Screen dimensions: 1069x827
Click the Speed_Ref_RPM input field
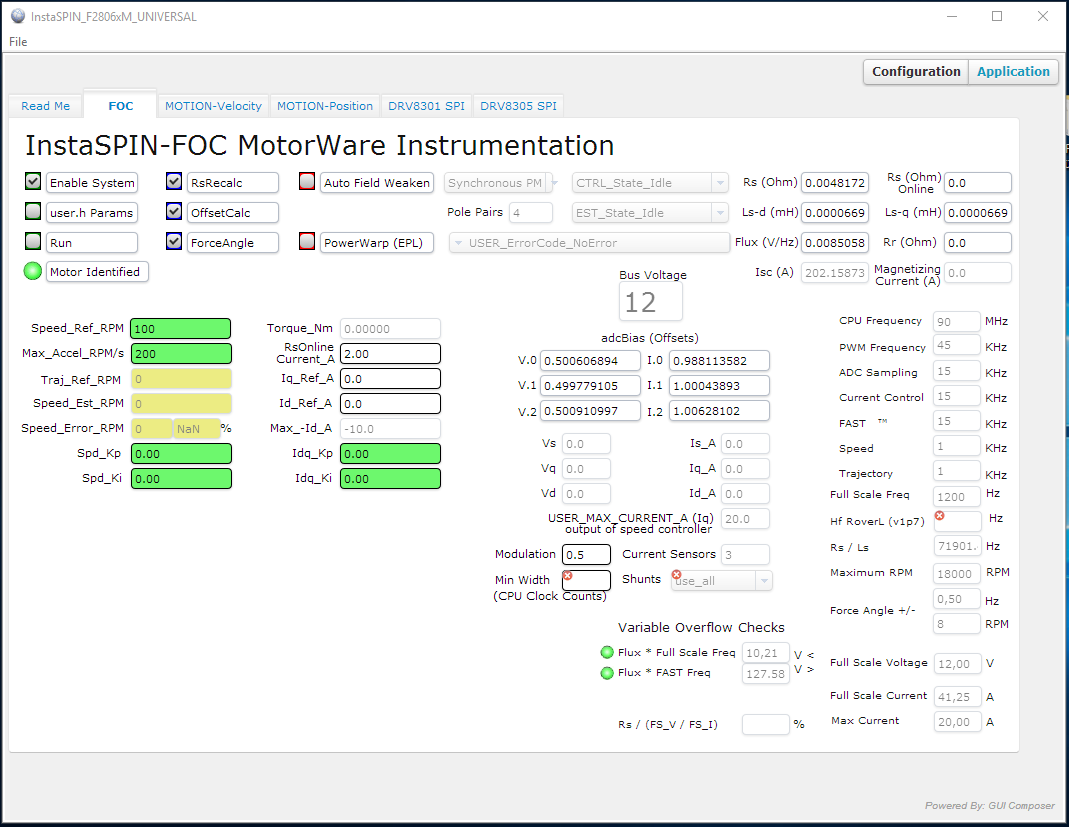(x=181, y=329)
